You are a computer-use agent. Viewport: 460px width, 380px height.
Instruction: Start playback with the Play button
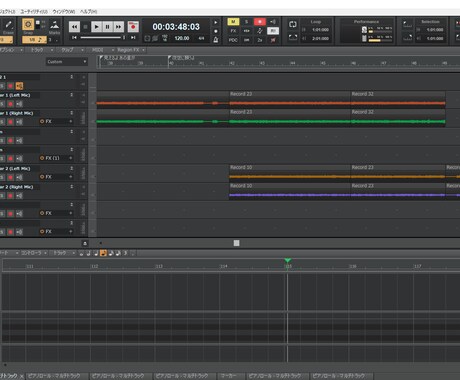tap(96, 27)
